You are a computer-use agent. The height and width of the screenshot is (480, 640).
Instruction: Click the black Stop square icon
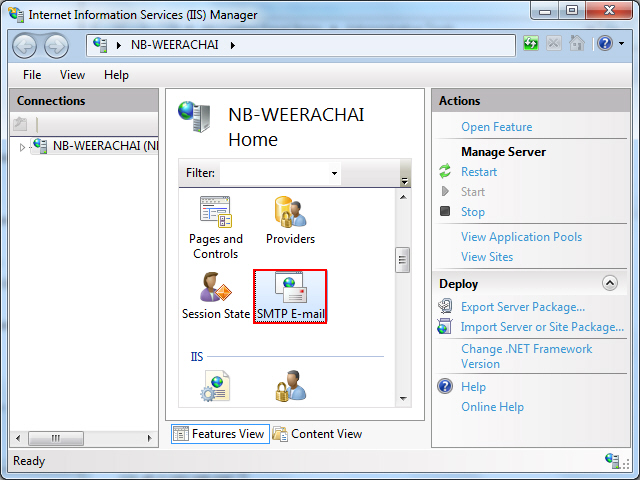445,211
